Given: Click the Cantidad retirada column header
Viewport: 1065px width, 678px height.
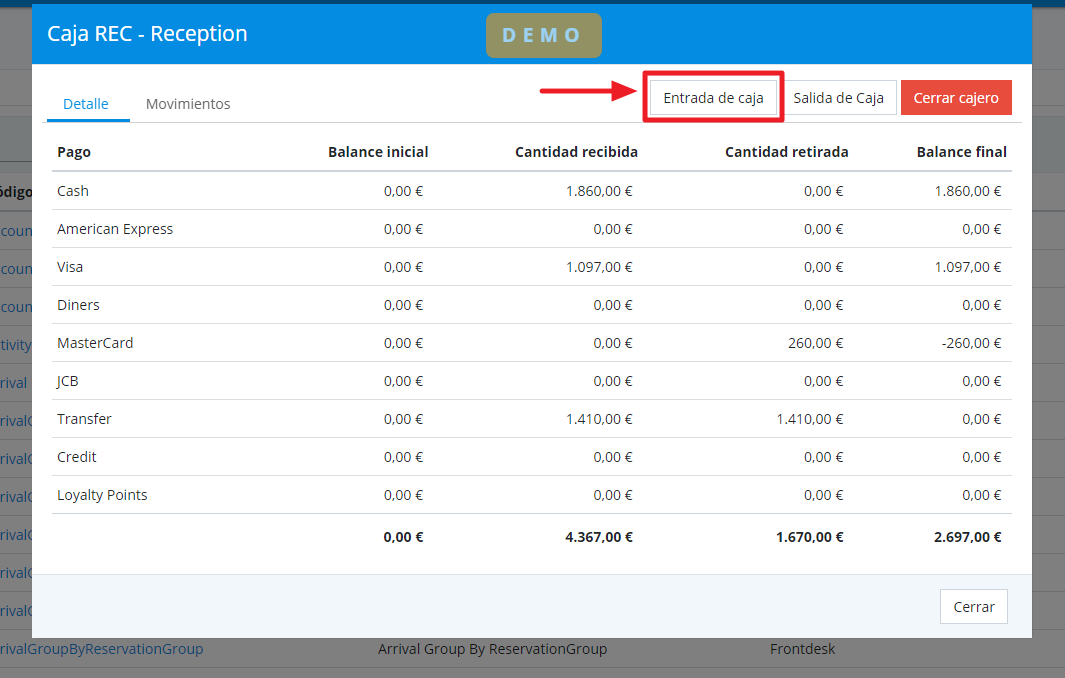Looking at the screenshot, I should click(x=786, y=152).
